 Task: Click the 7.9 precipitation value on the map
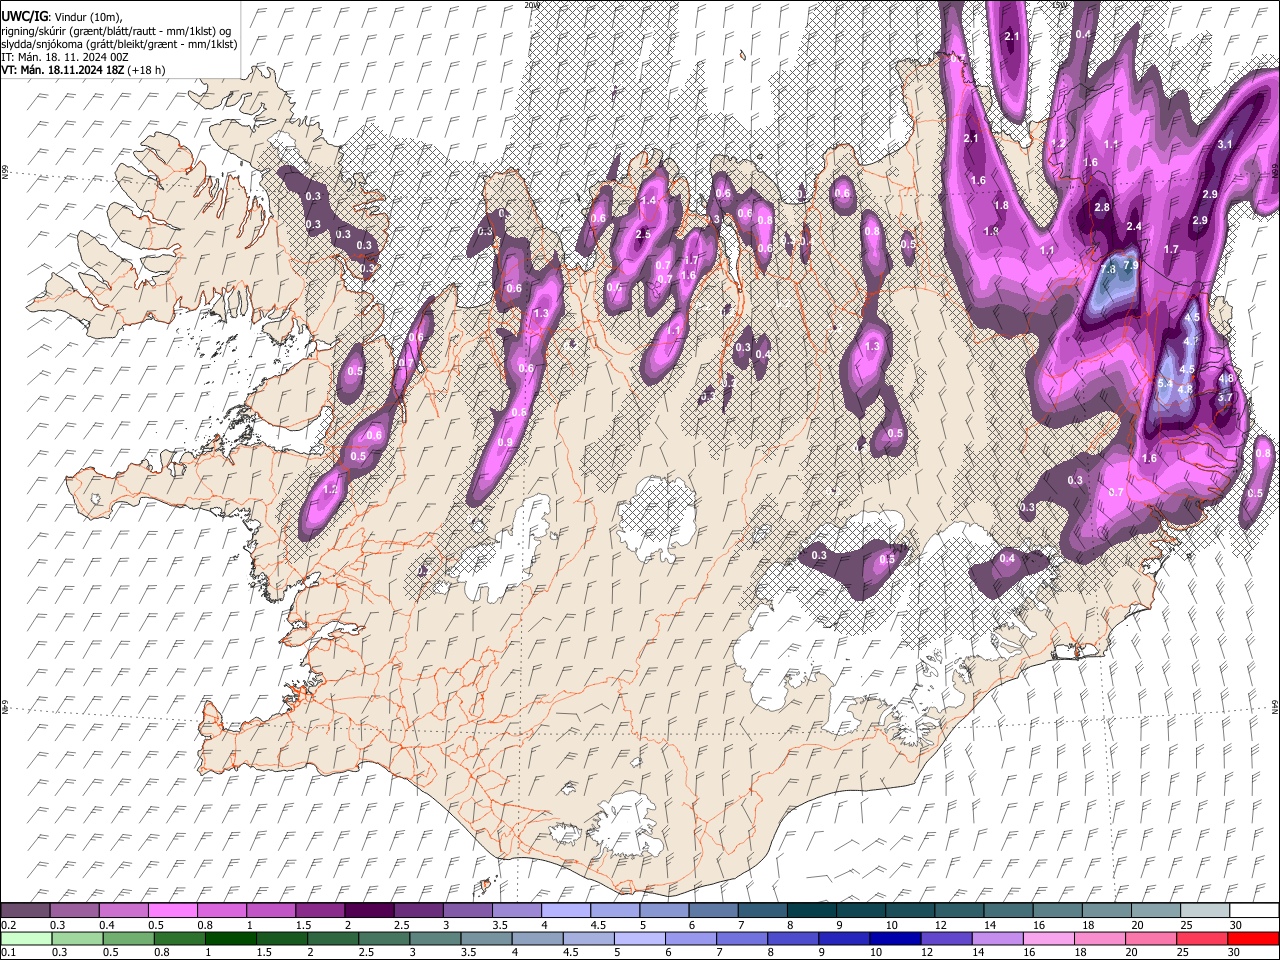[1131, 266]
